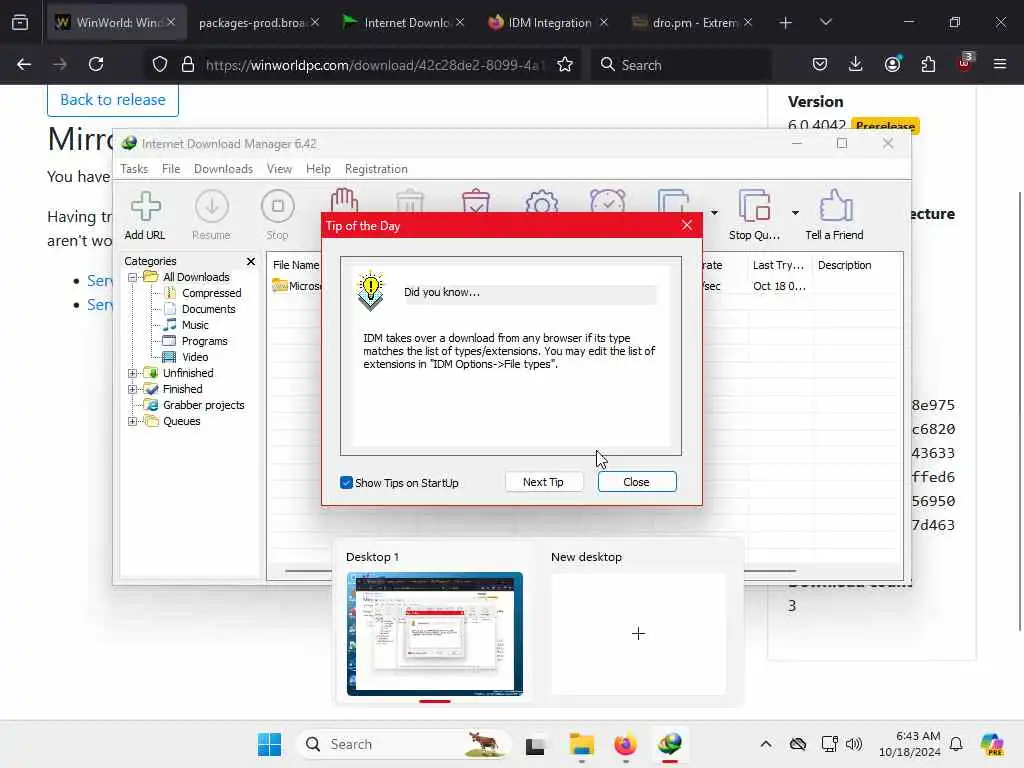Select the Video category

click(195, 357)
